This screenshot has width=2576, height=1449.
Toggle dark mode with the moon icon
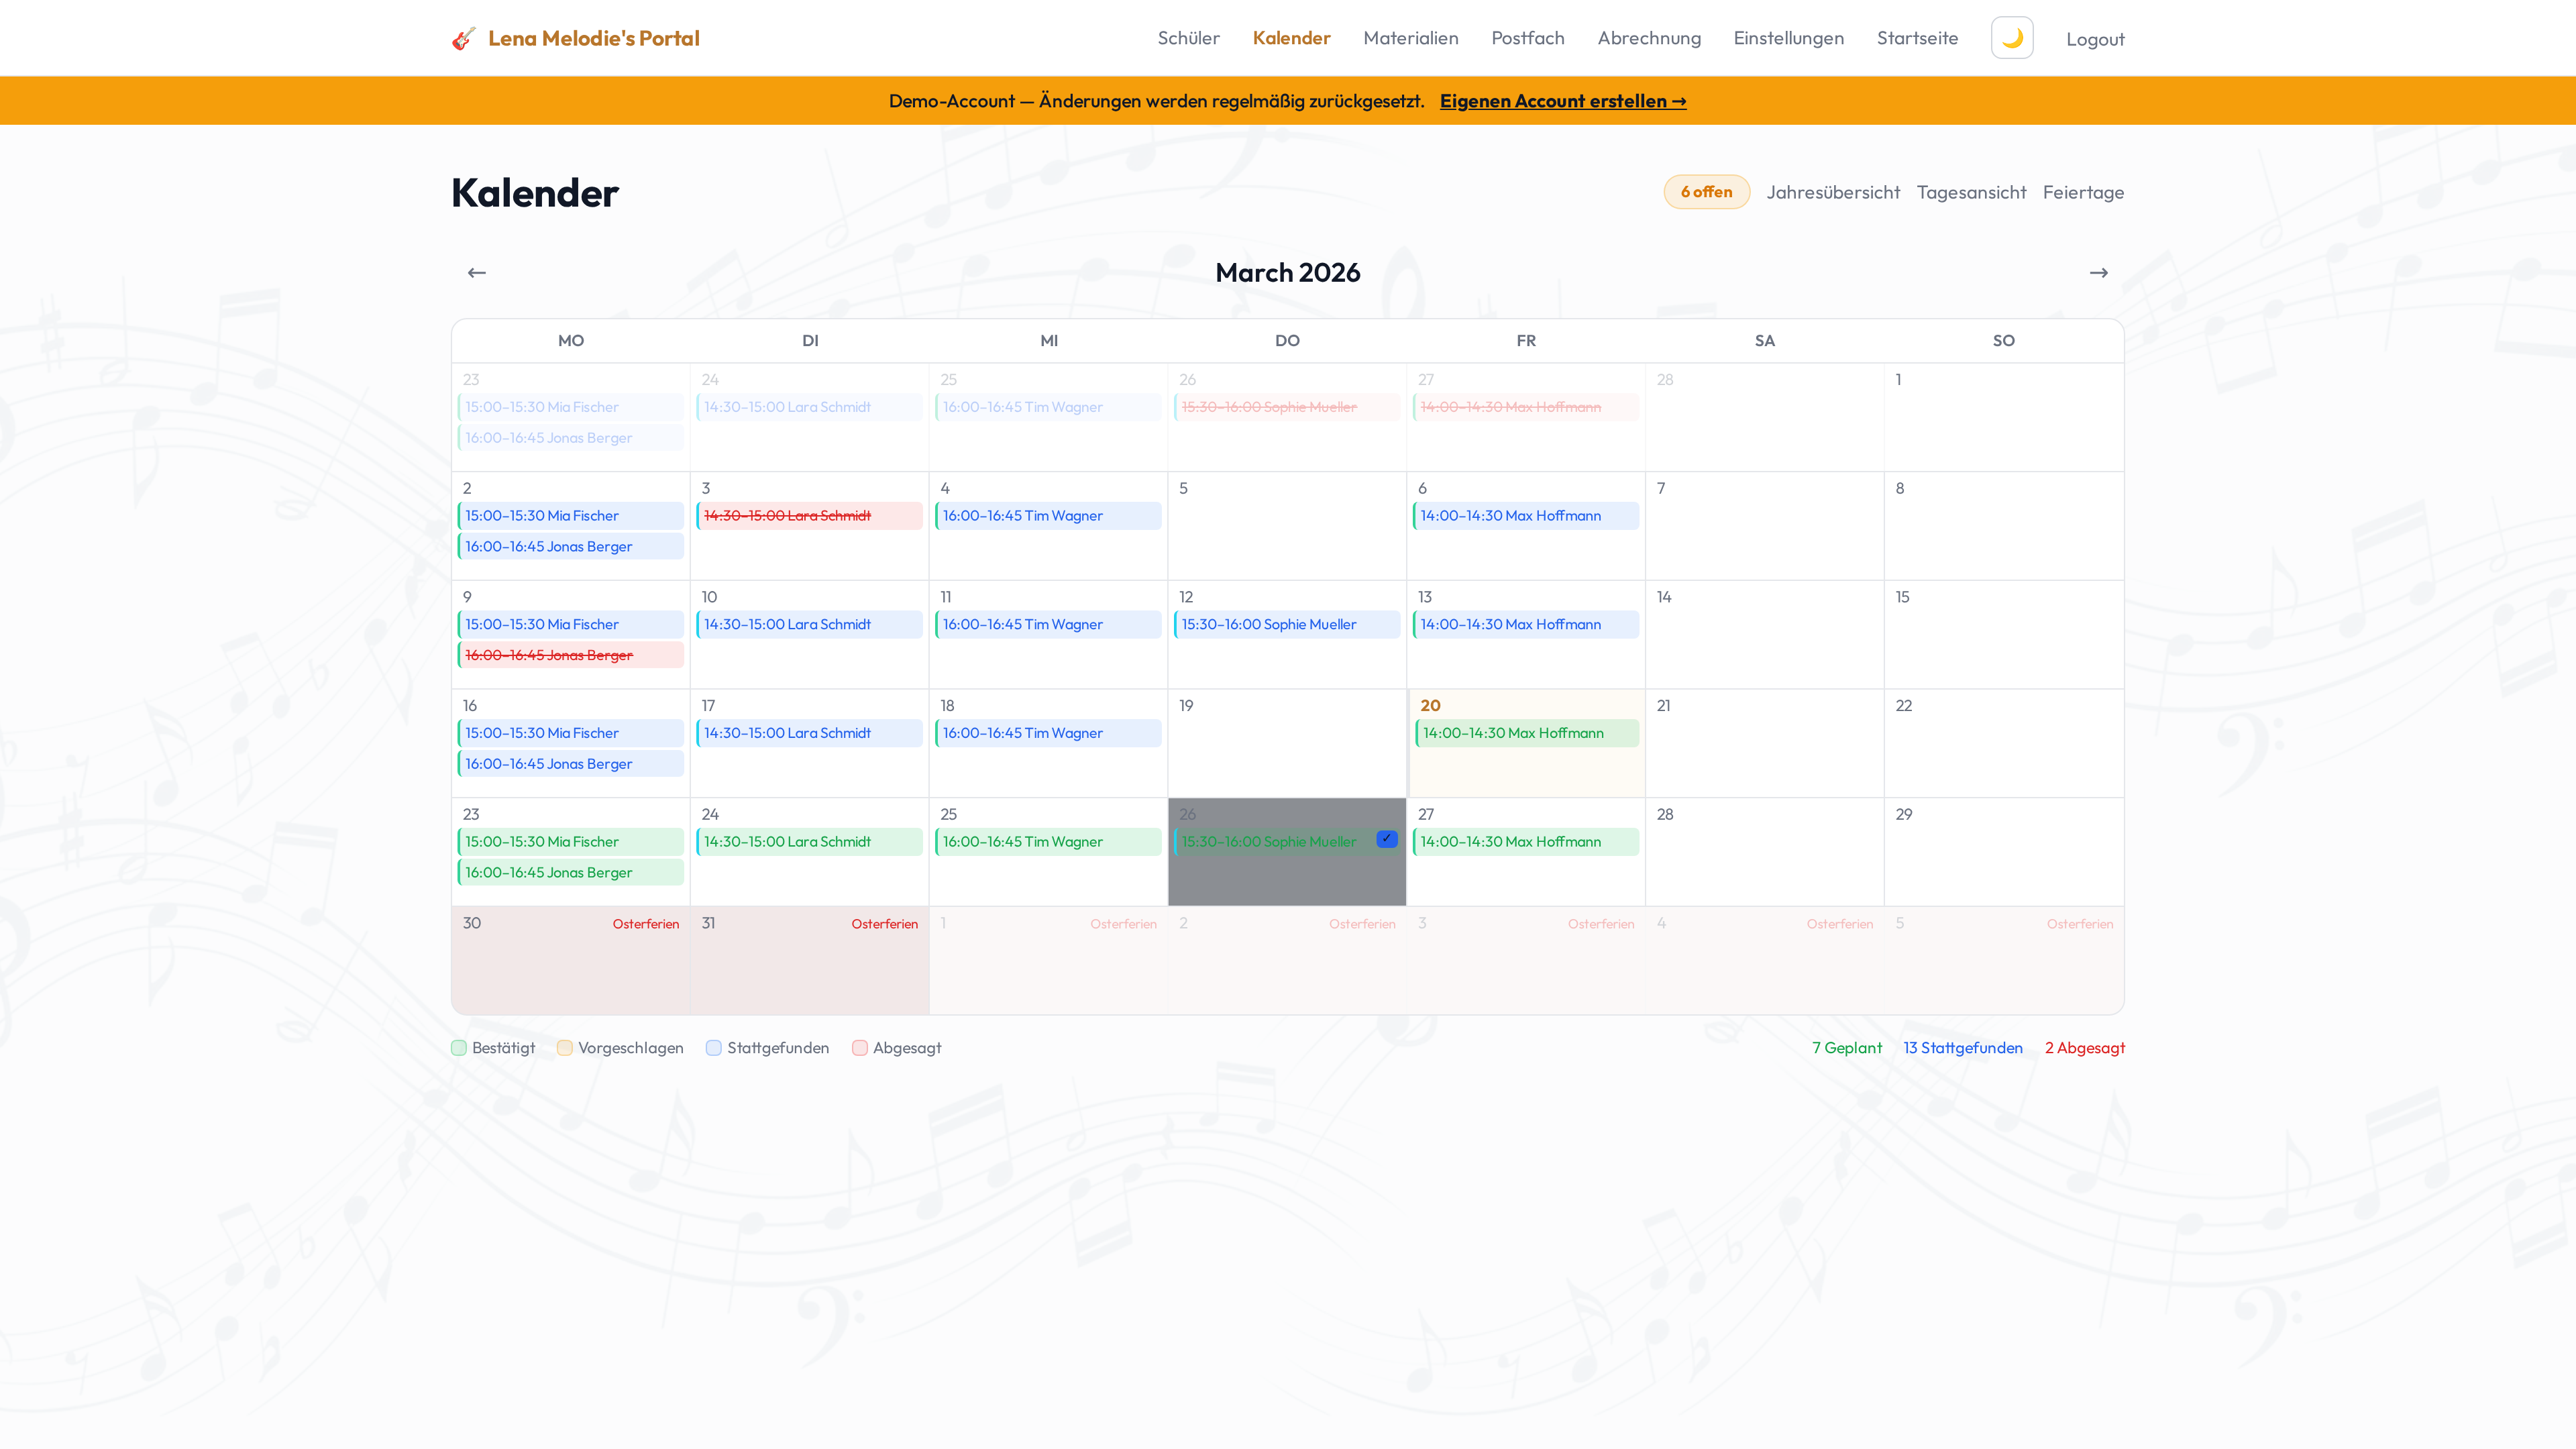[x=2011, y=37]
